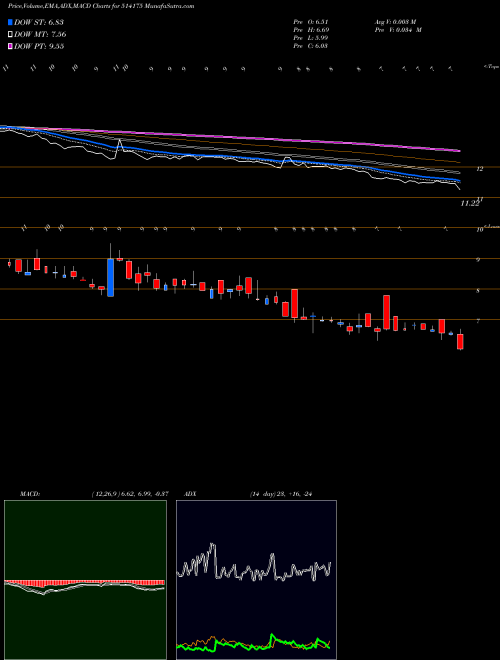
Task: Select the 'DOW ST: 6.83' legend label
Action: pyautogui.click(x=39, y=22)
